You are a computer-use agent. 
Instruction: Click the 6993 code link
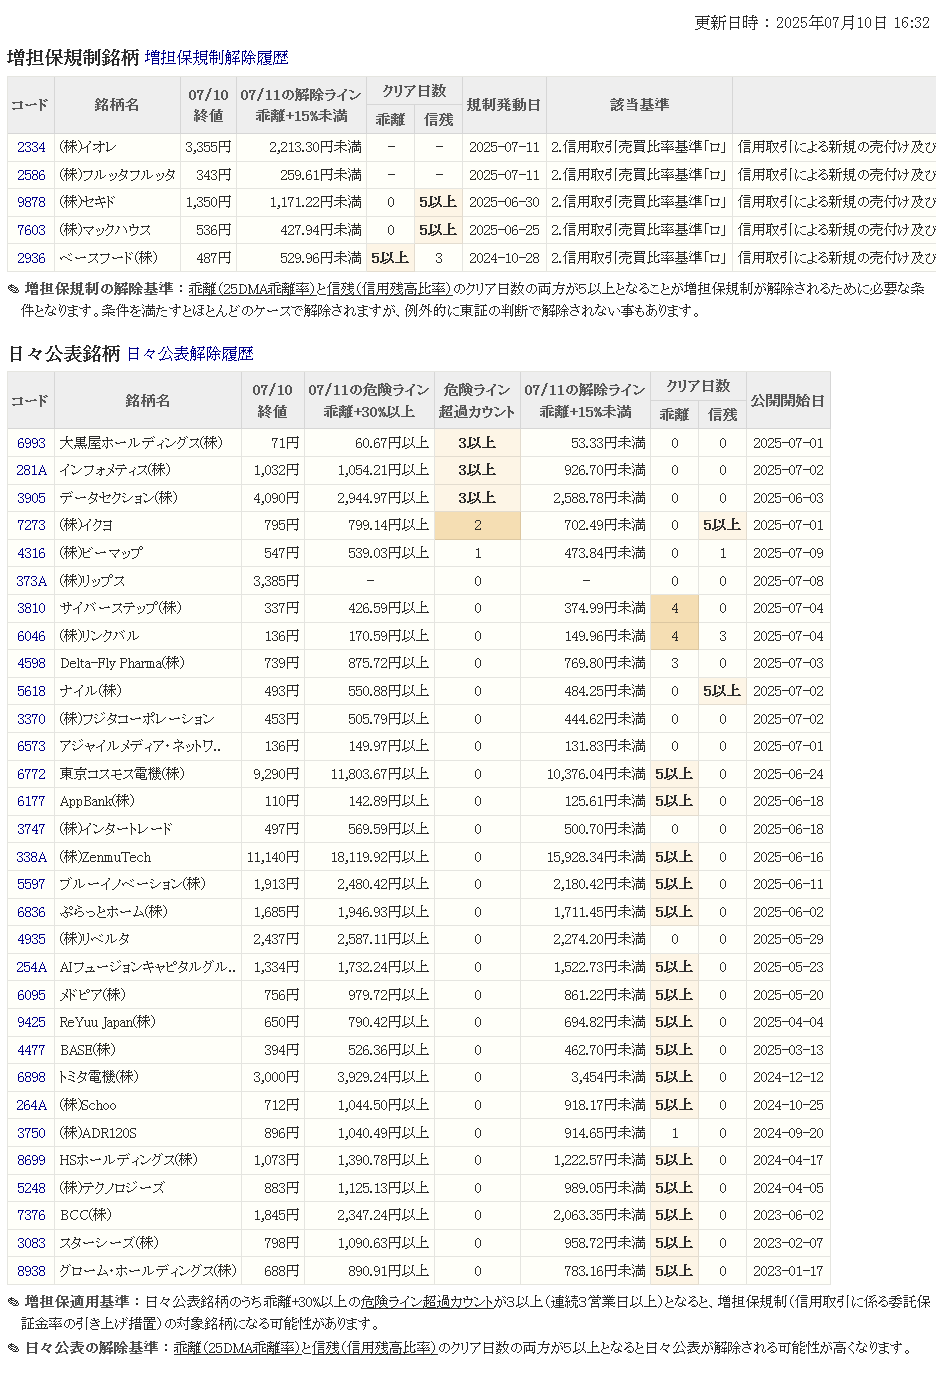pos(31,443)
